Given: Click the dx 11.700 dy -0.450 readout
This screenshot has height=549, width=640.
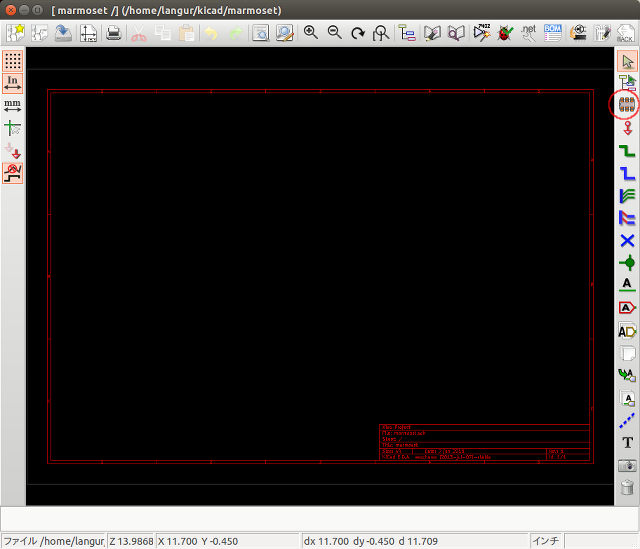Looking at the screenshot, I should (415, 541).
